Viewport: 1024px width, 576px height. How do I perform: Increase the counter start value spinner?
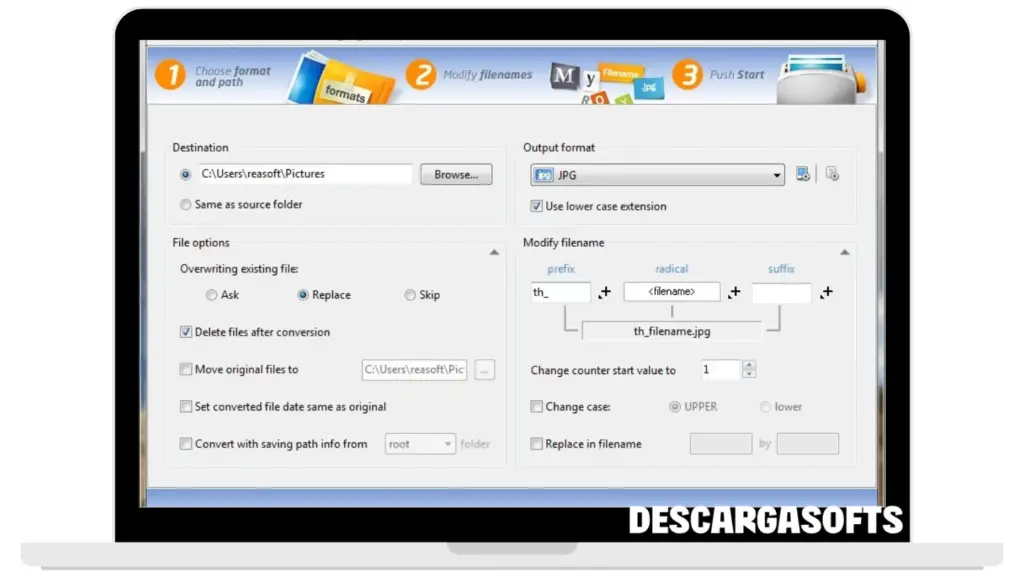click(x=749, y=365)
